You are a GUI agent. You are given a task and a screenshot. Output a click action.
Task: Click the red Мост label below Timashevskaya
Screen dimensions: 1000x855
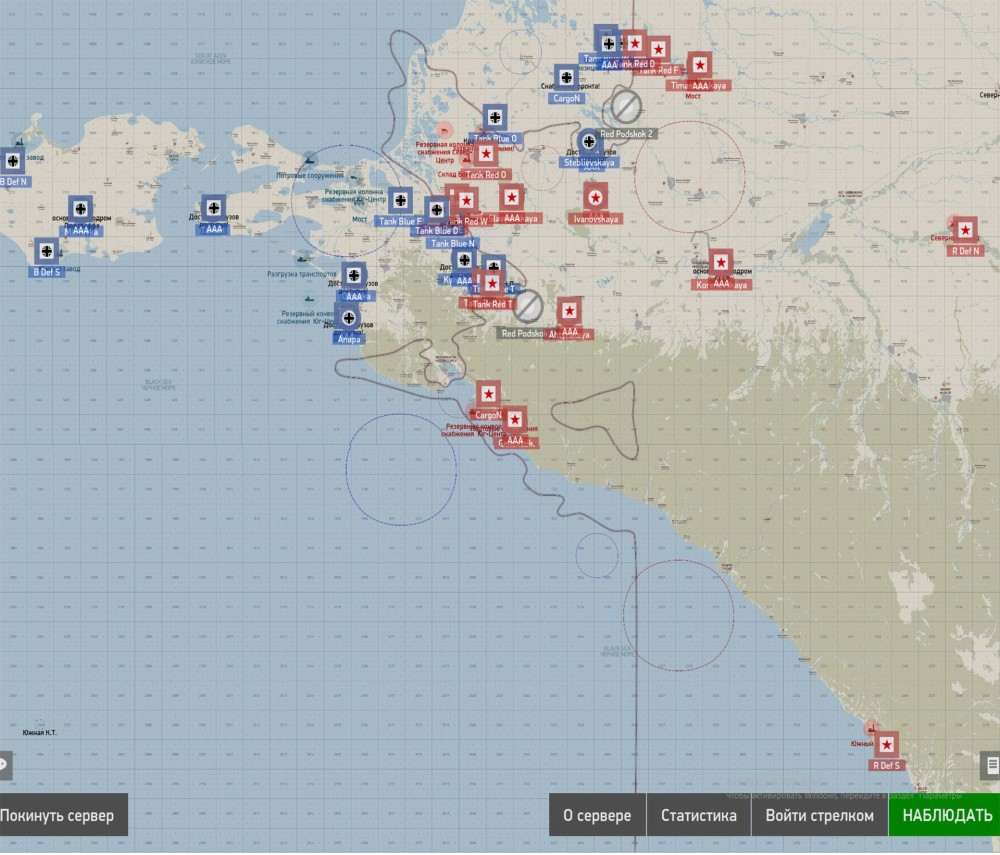pos(693,96)
